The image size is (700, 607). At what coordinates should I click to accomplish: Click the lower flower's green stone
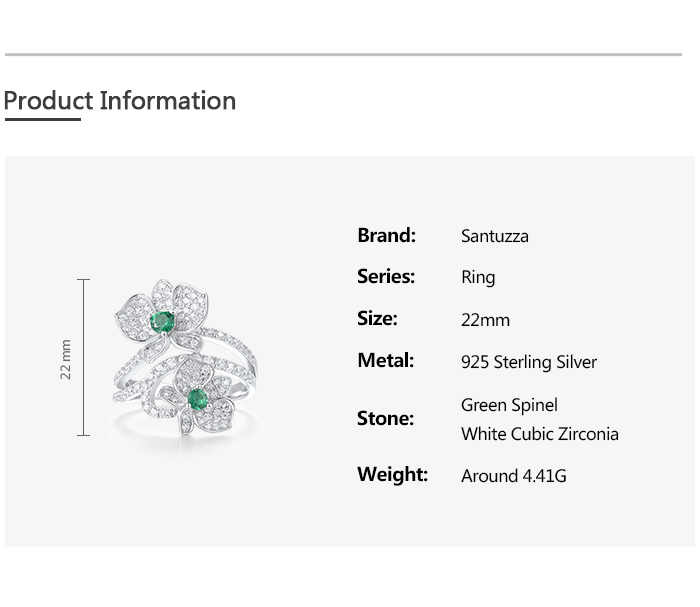(x=198, y=399)
